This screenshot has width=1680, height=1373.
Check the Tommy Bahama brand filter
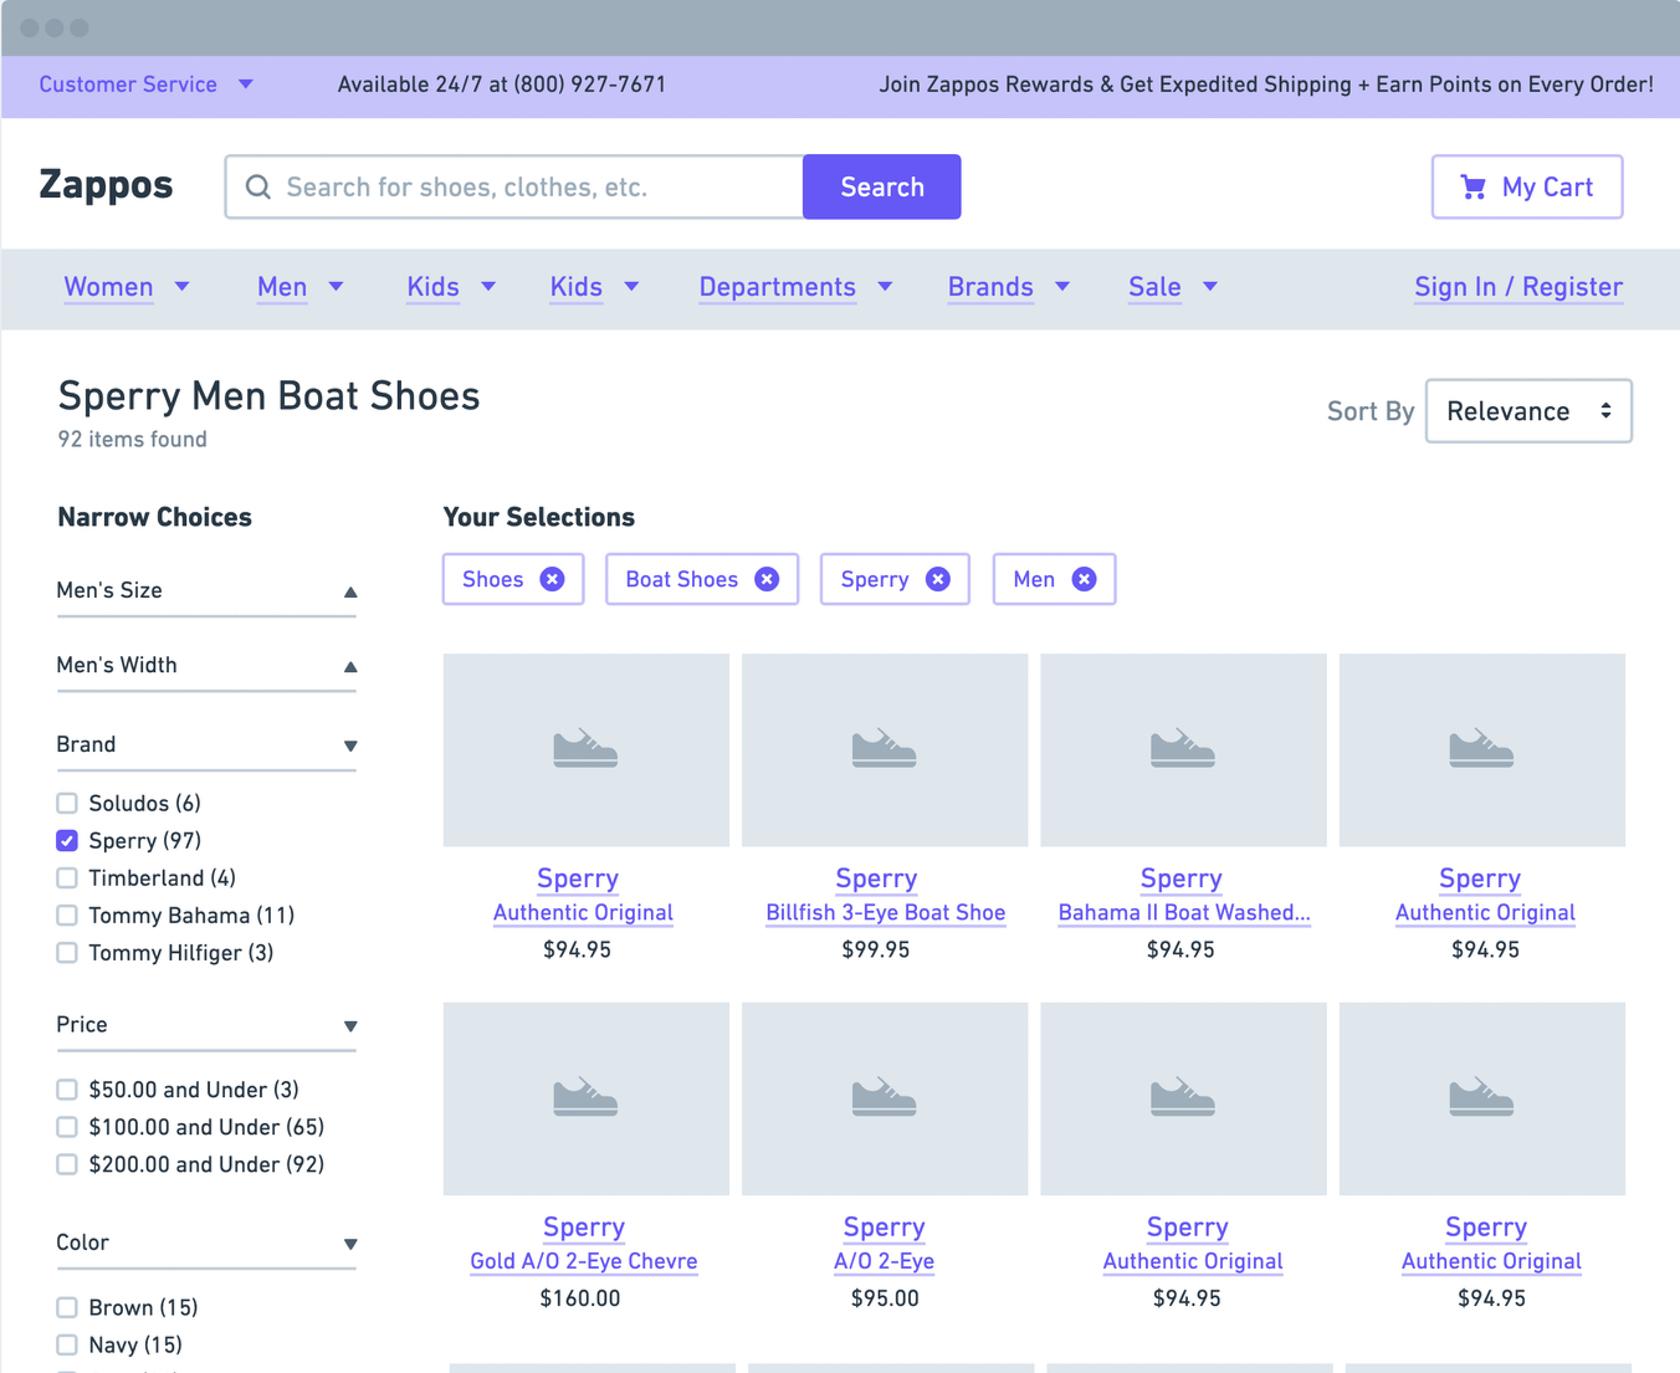[67, 915]
